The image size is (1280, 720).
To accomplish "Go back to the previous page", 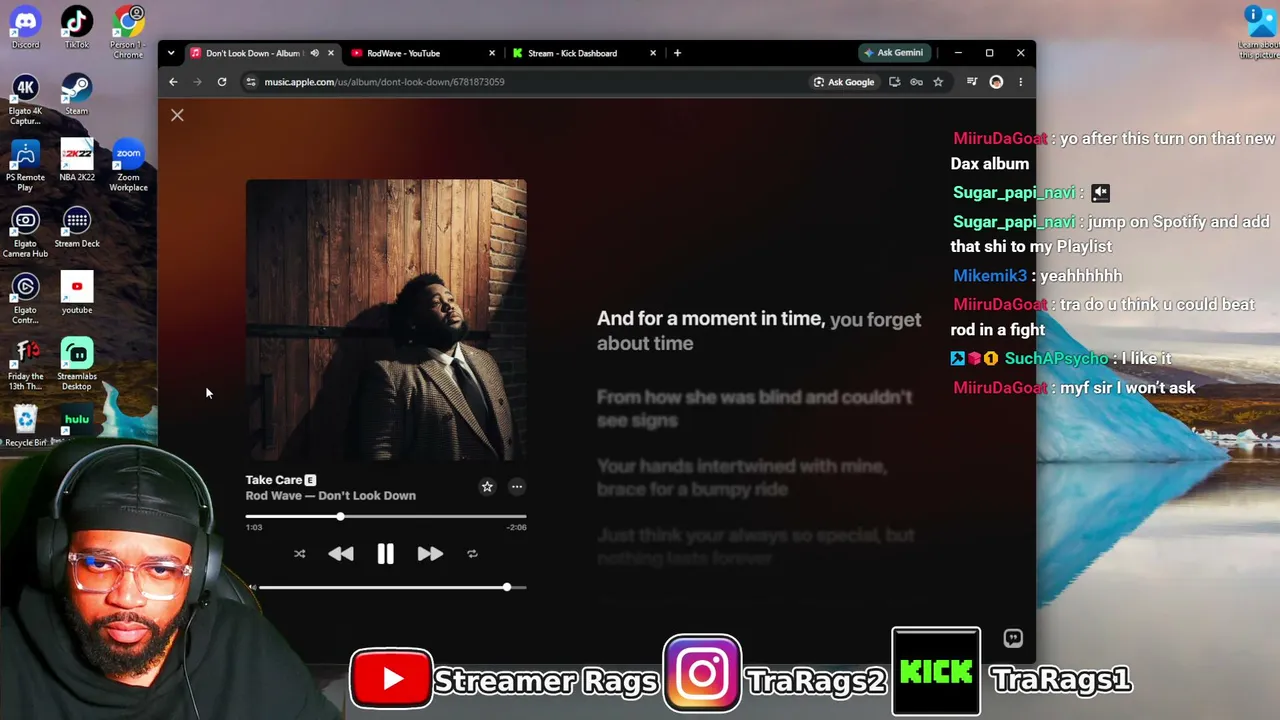I will (x=173, y=82).
